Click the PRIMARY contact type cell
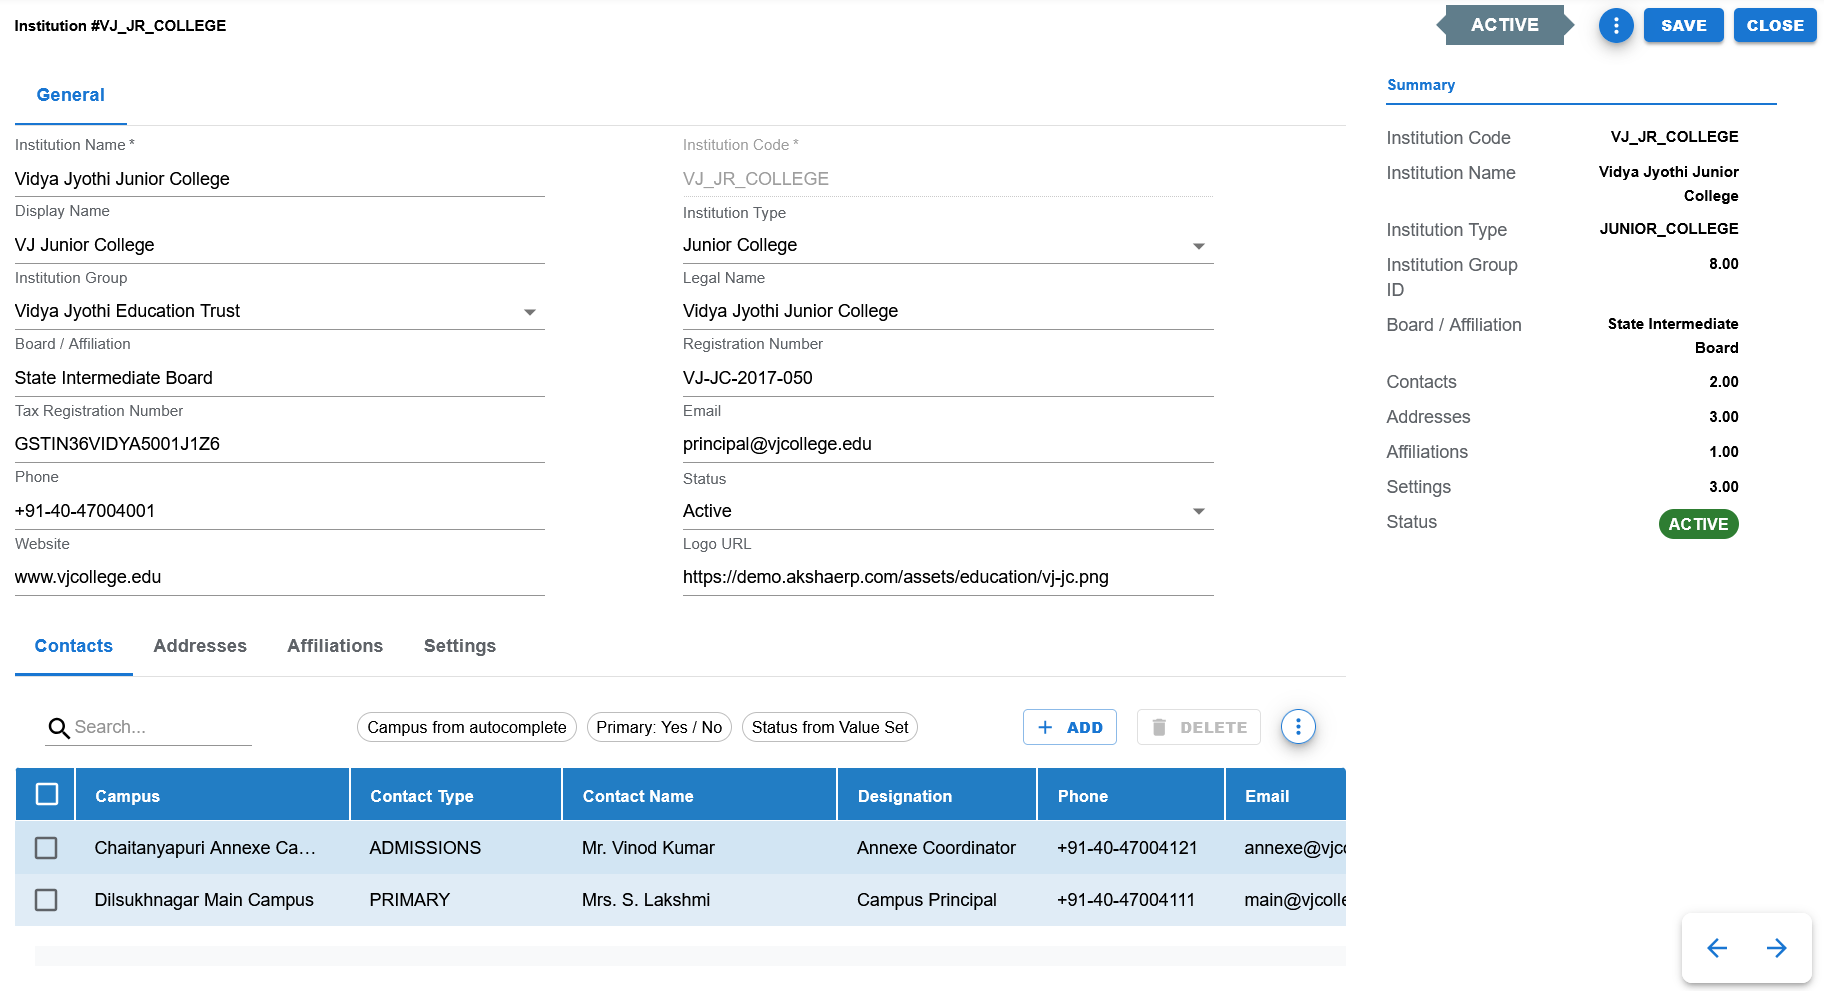This screenshot has height=991, width=1824. coord(456,900)
